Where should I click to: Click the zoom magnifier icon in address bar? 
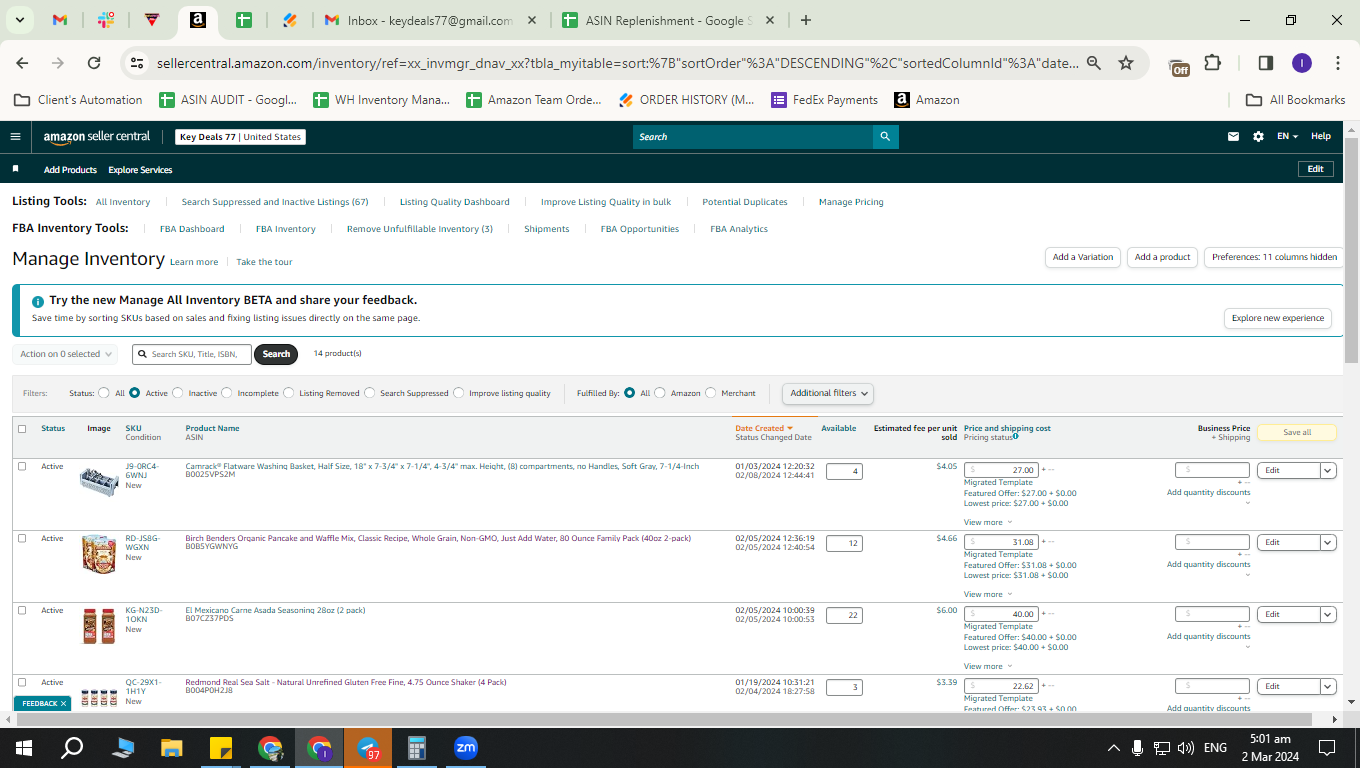click(x=1094, y=63)
